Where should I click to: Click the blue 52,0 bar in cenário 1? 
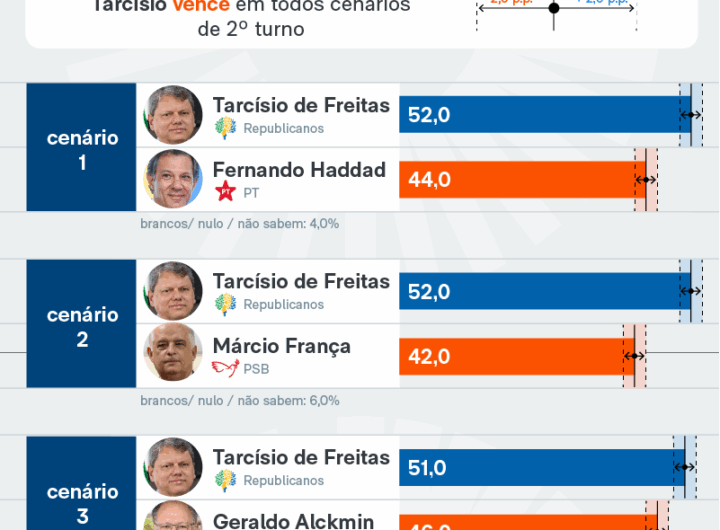538,115
